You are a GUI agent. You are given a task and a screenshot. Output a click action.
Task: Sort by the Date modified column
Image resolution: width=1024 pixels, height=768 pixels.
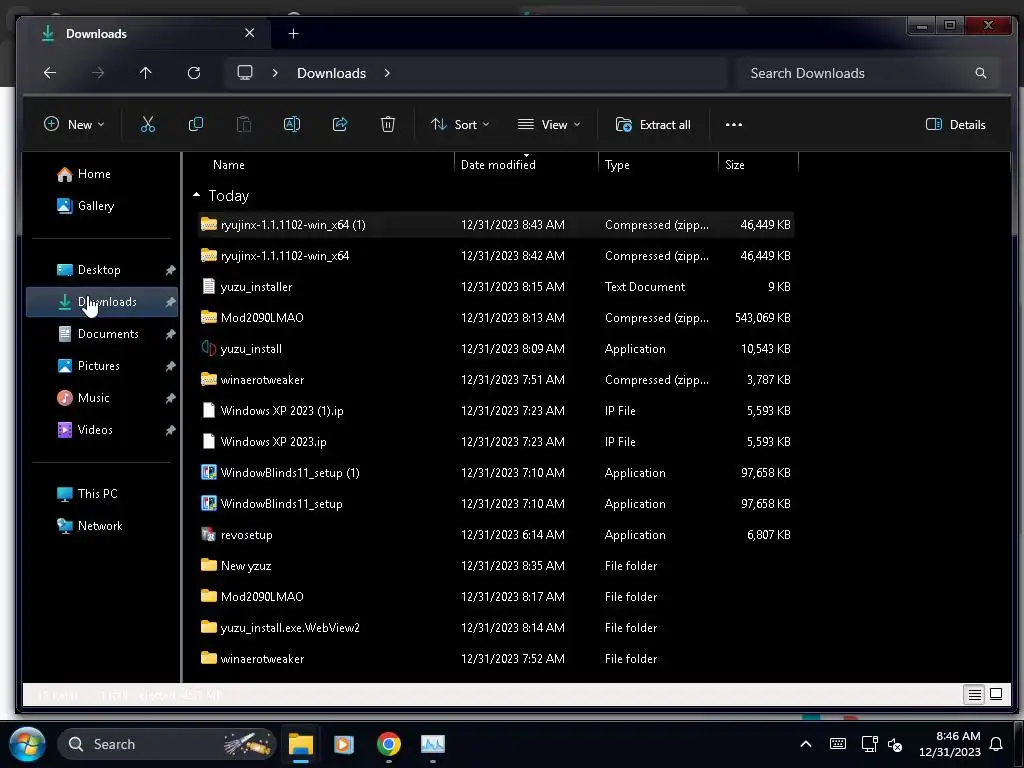point(498,165)
